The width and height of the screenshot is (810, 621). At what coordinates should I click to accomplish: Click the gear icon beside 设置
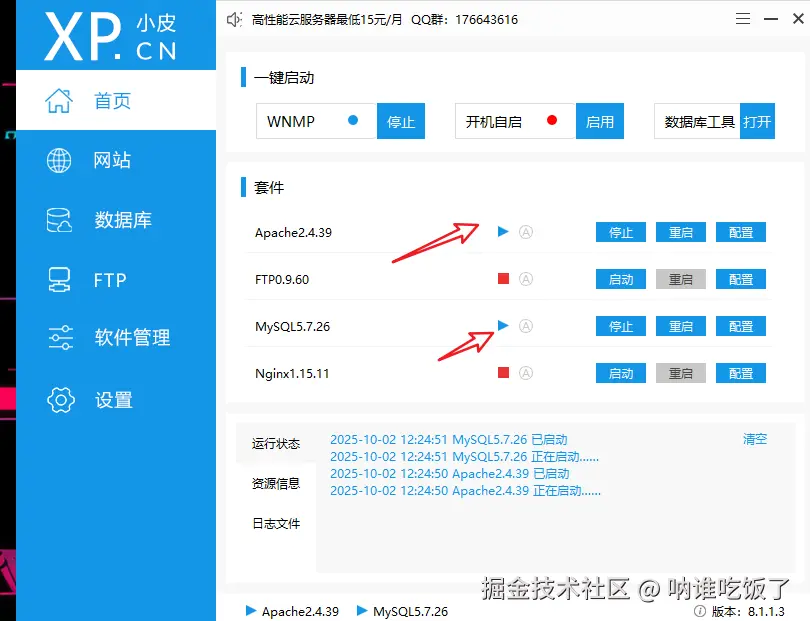(x=61, y=400)
